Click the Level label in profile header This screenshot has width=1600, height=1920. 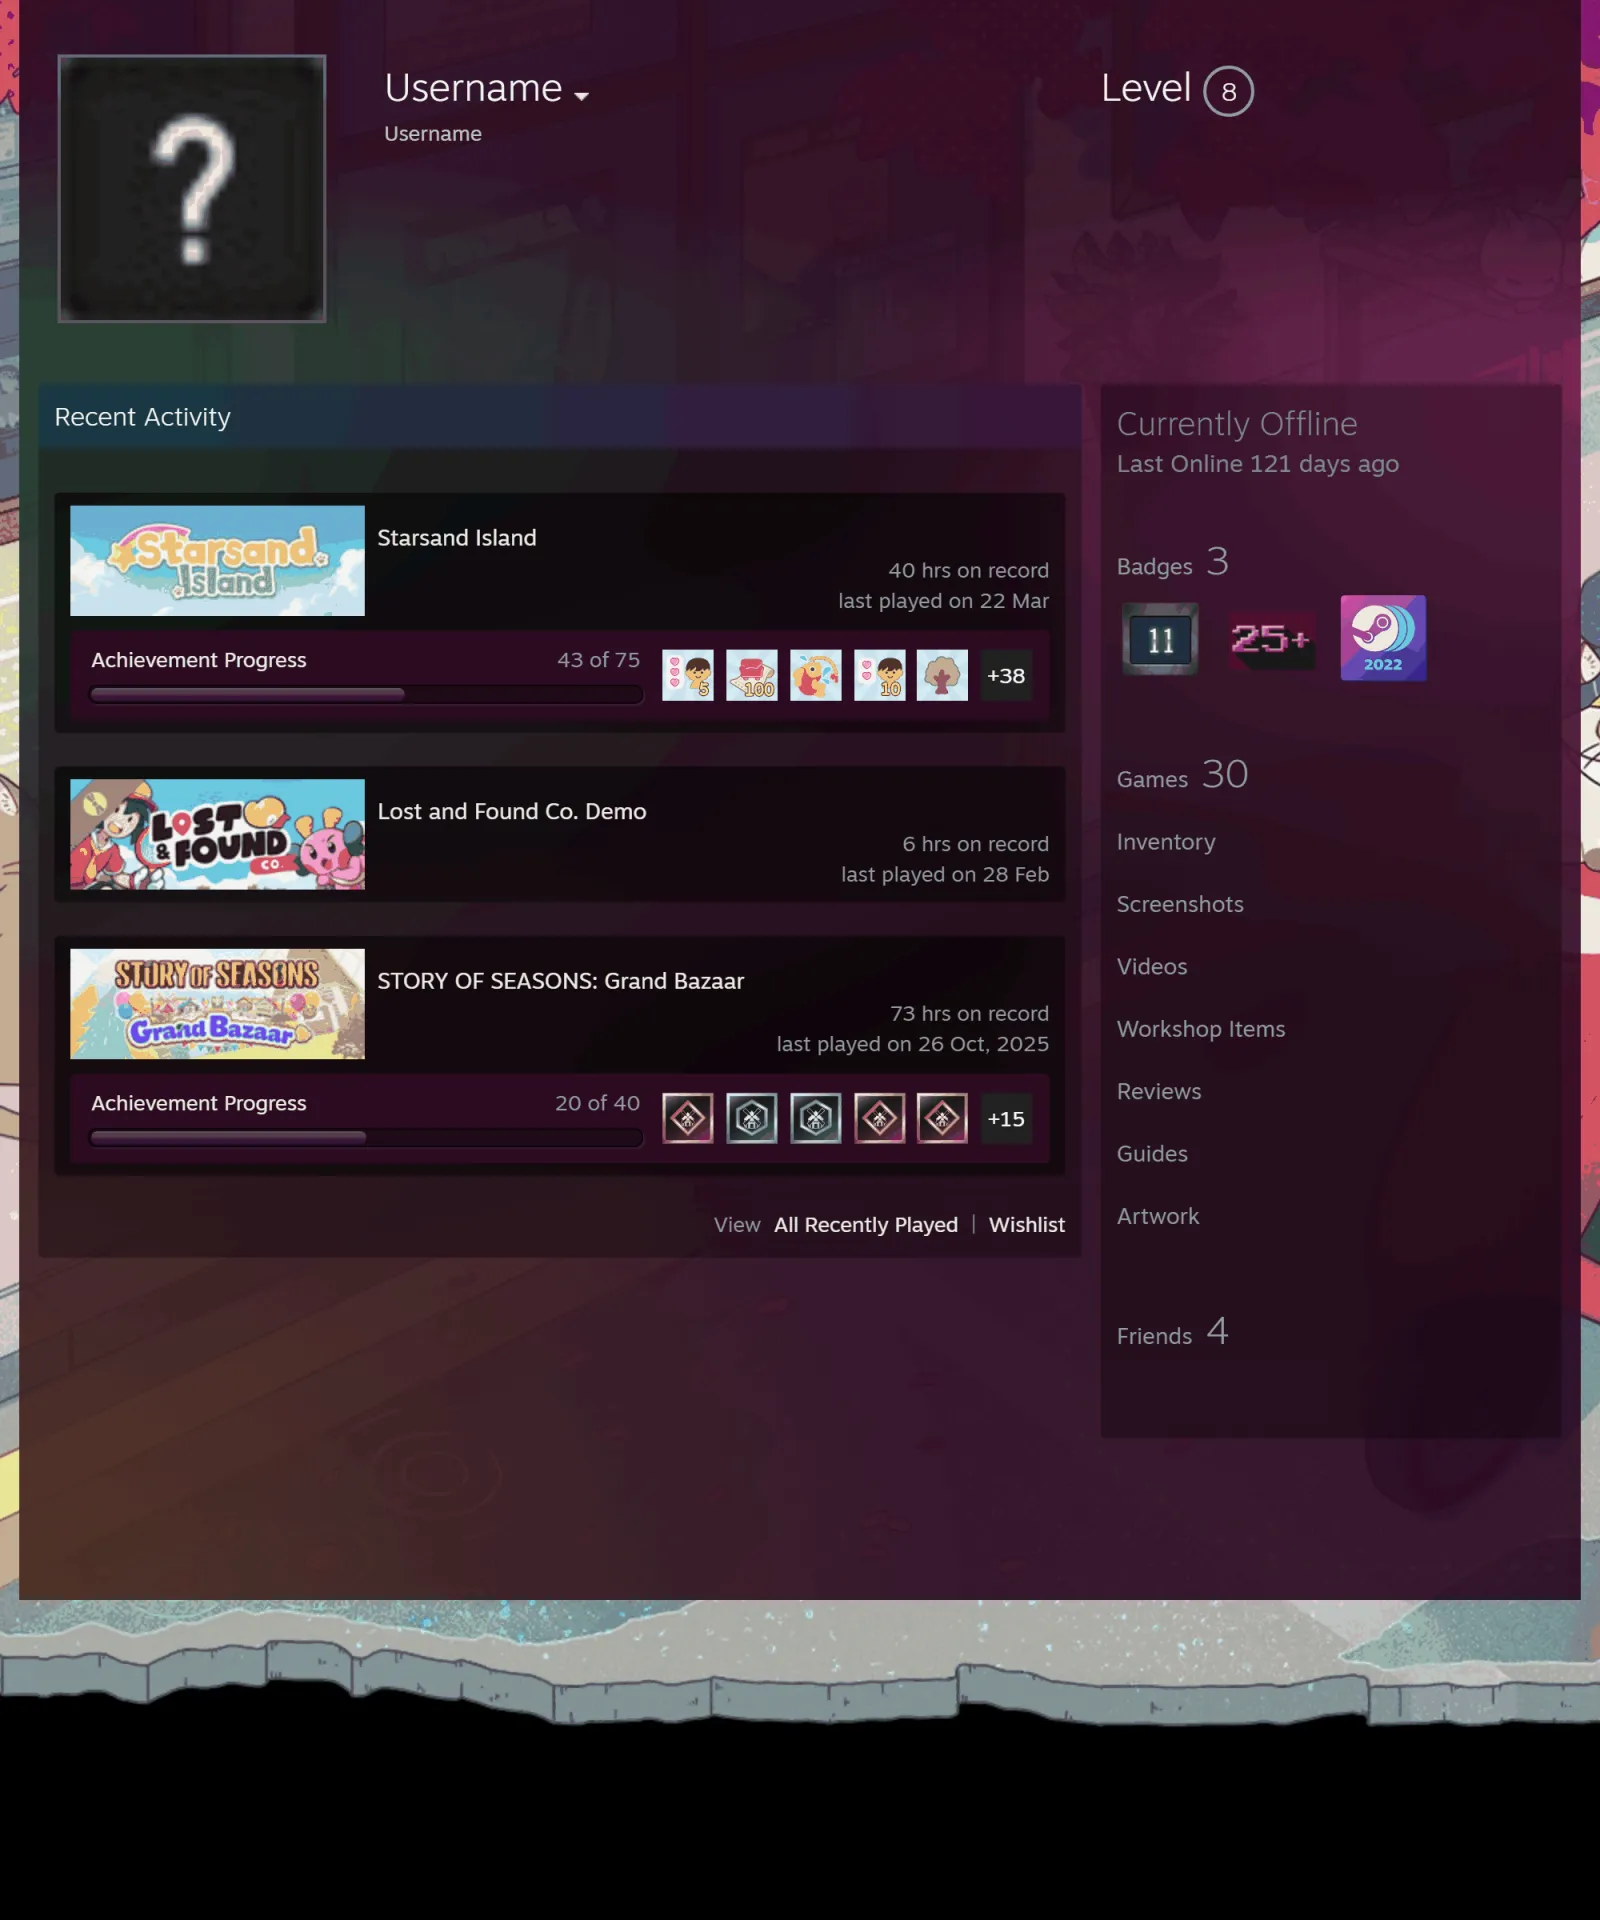(1146, 88)
